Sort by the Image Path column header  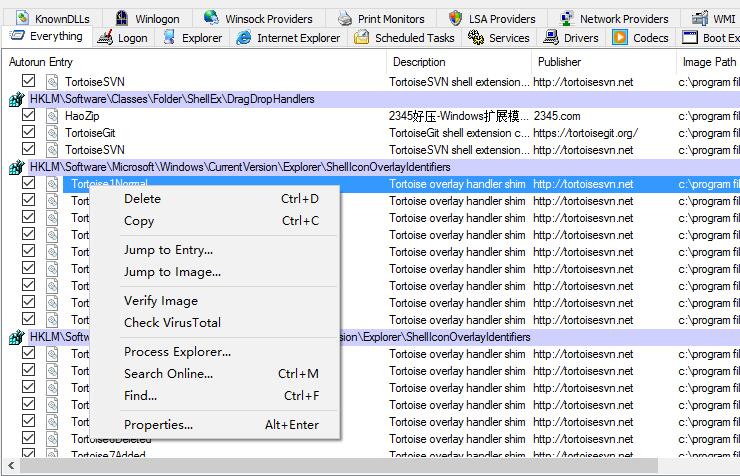(708, 62)
